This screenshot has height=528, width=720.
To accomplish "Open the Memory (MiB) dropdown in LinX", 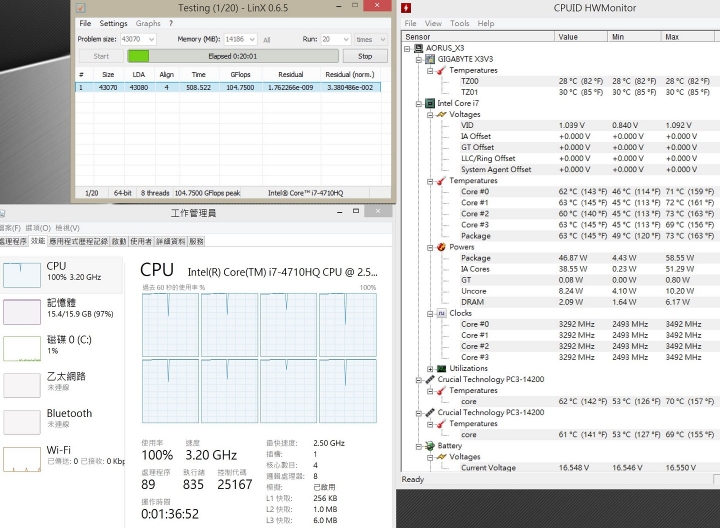I will click(x=252, y=39).
